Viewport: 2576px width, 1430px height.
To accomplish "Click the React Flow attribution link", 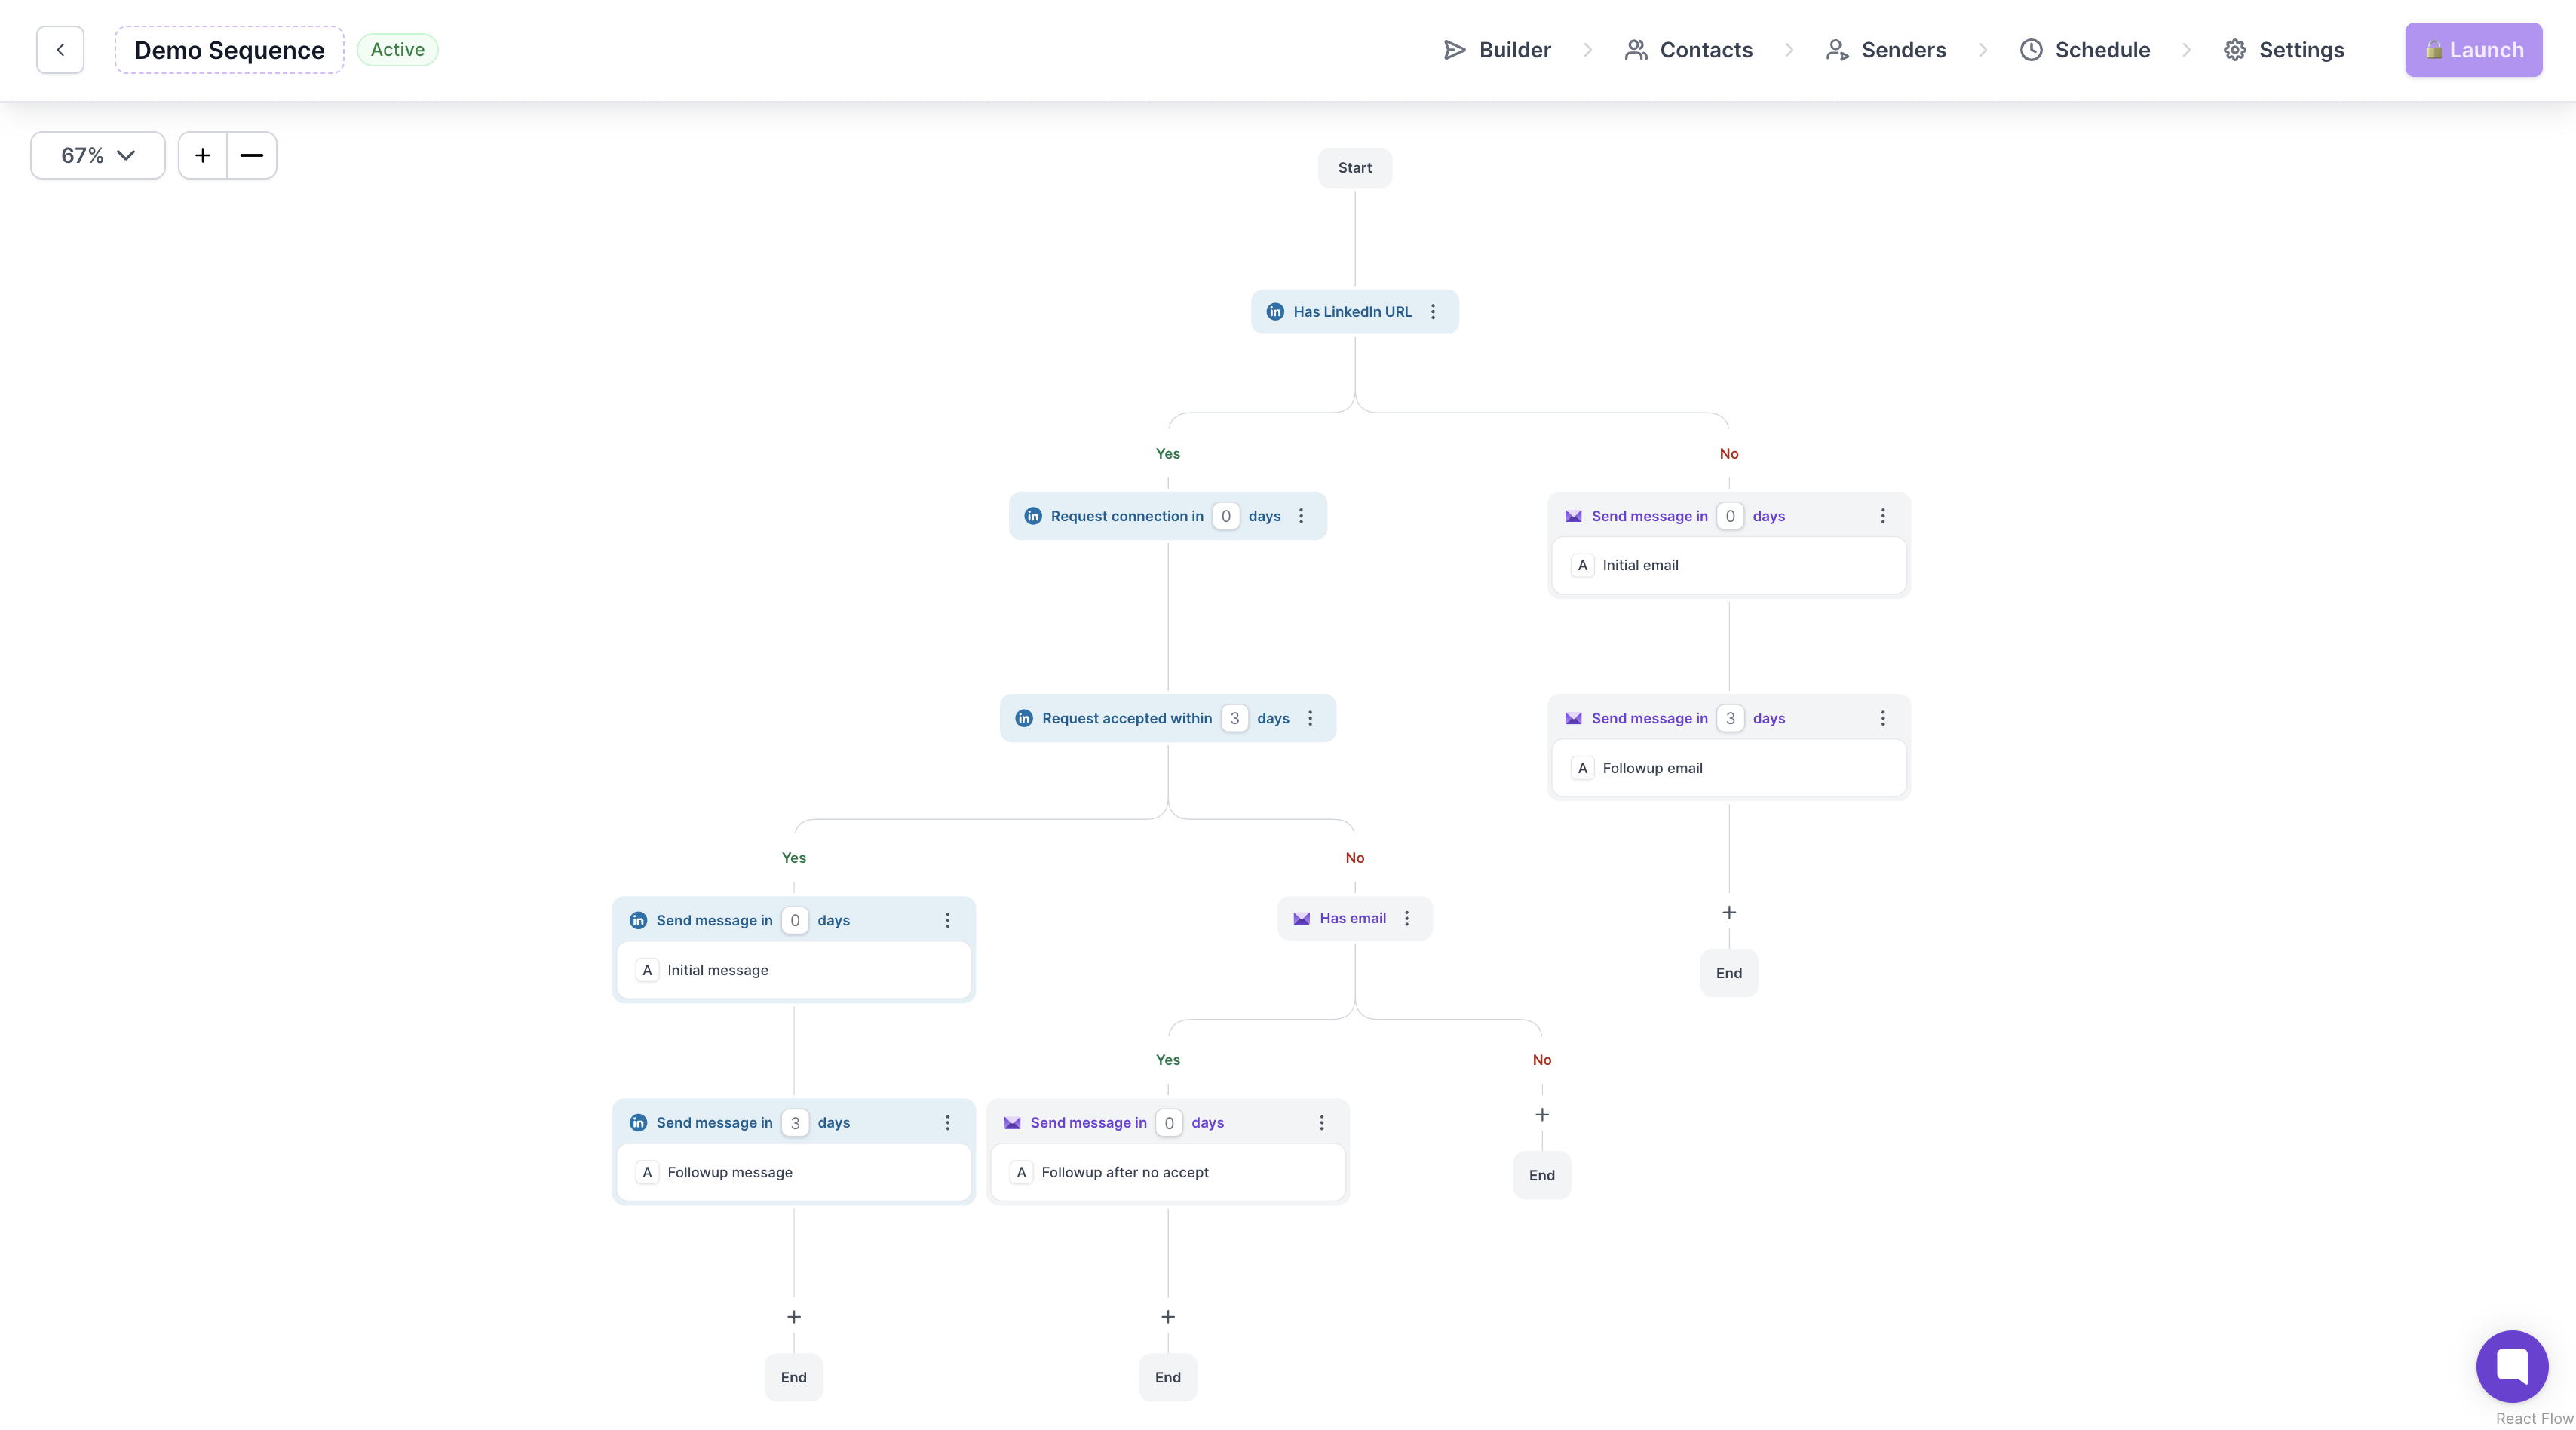I will click(2534, 1419).
